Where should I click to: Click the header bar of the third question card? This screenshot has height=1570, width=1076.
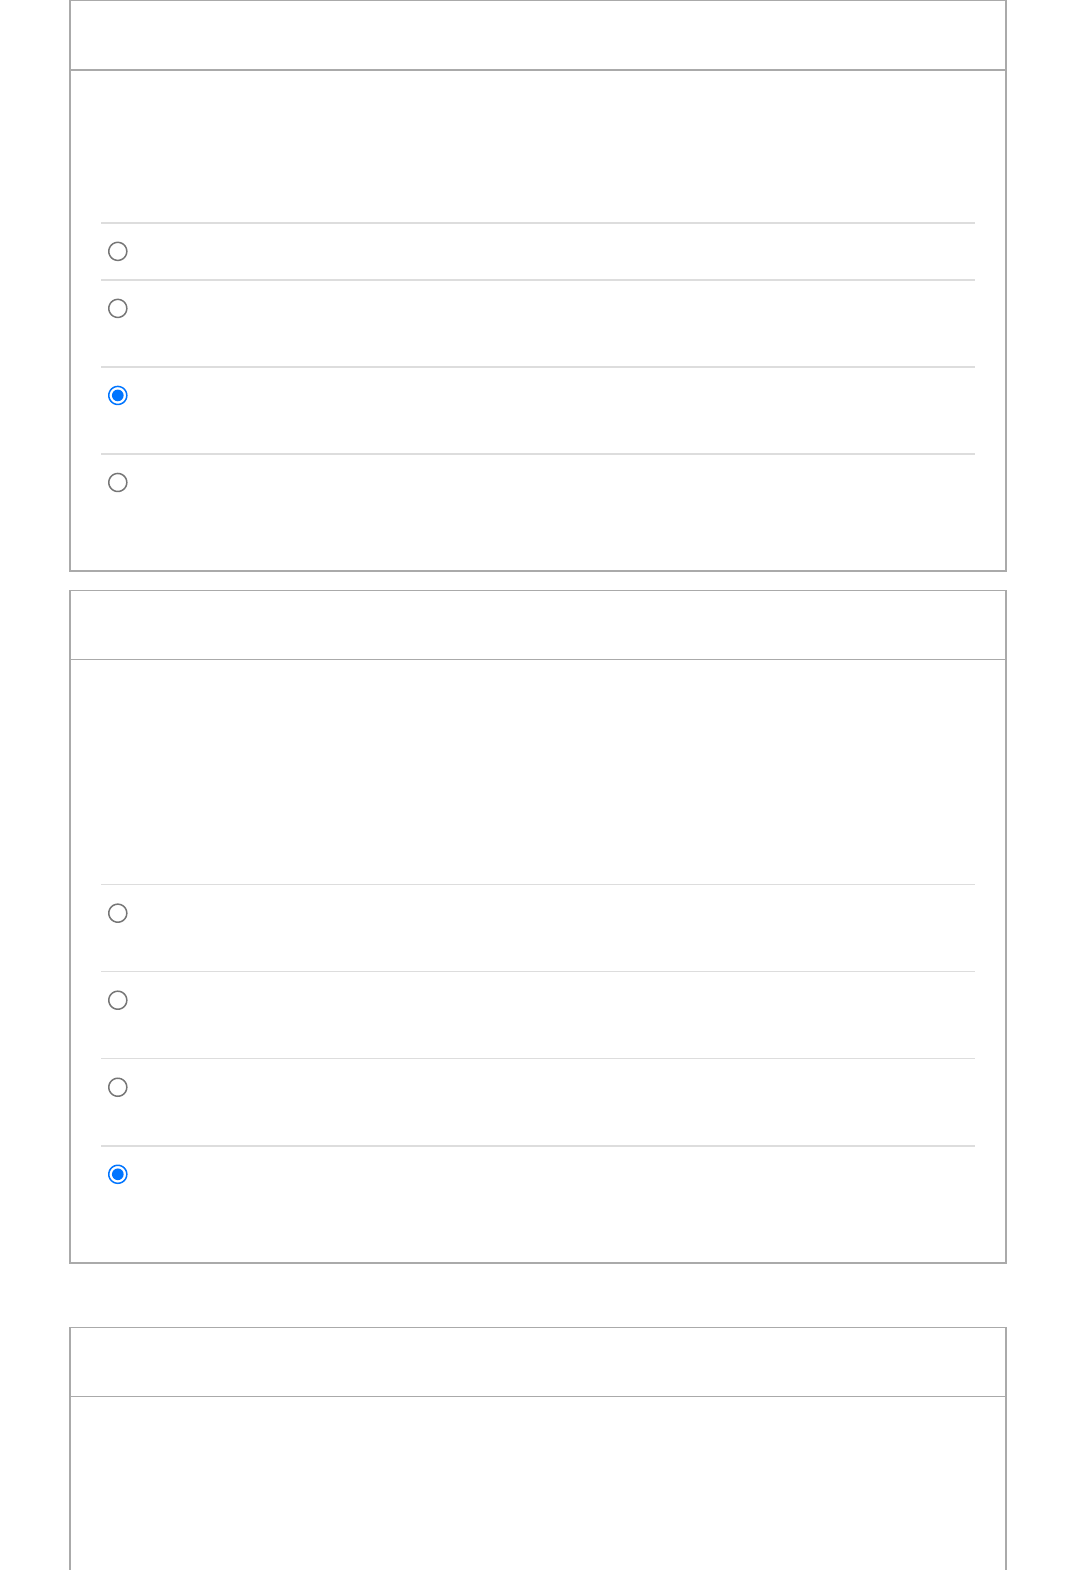[x=538, y=1362]
